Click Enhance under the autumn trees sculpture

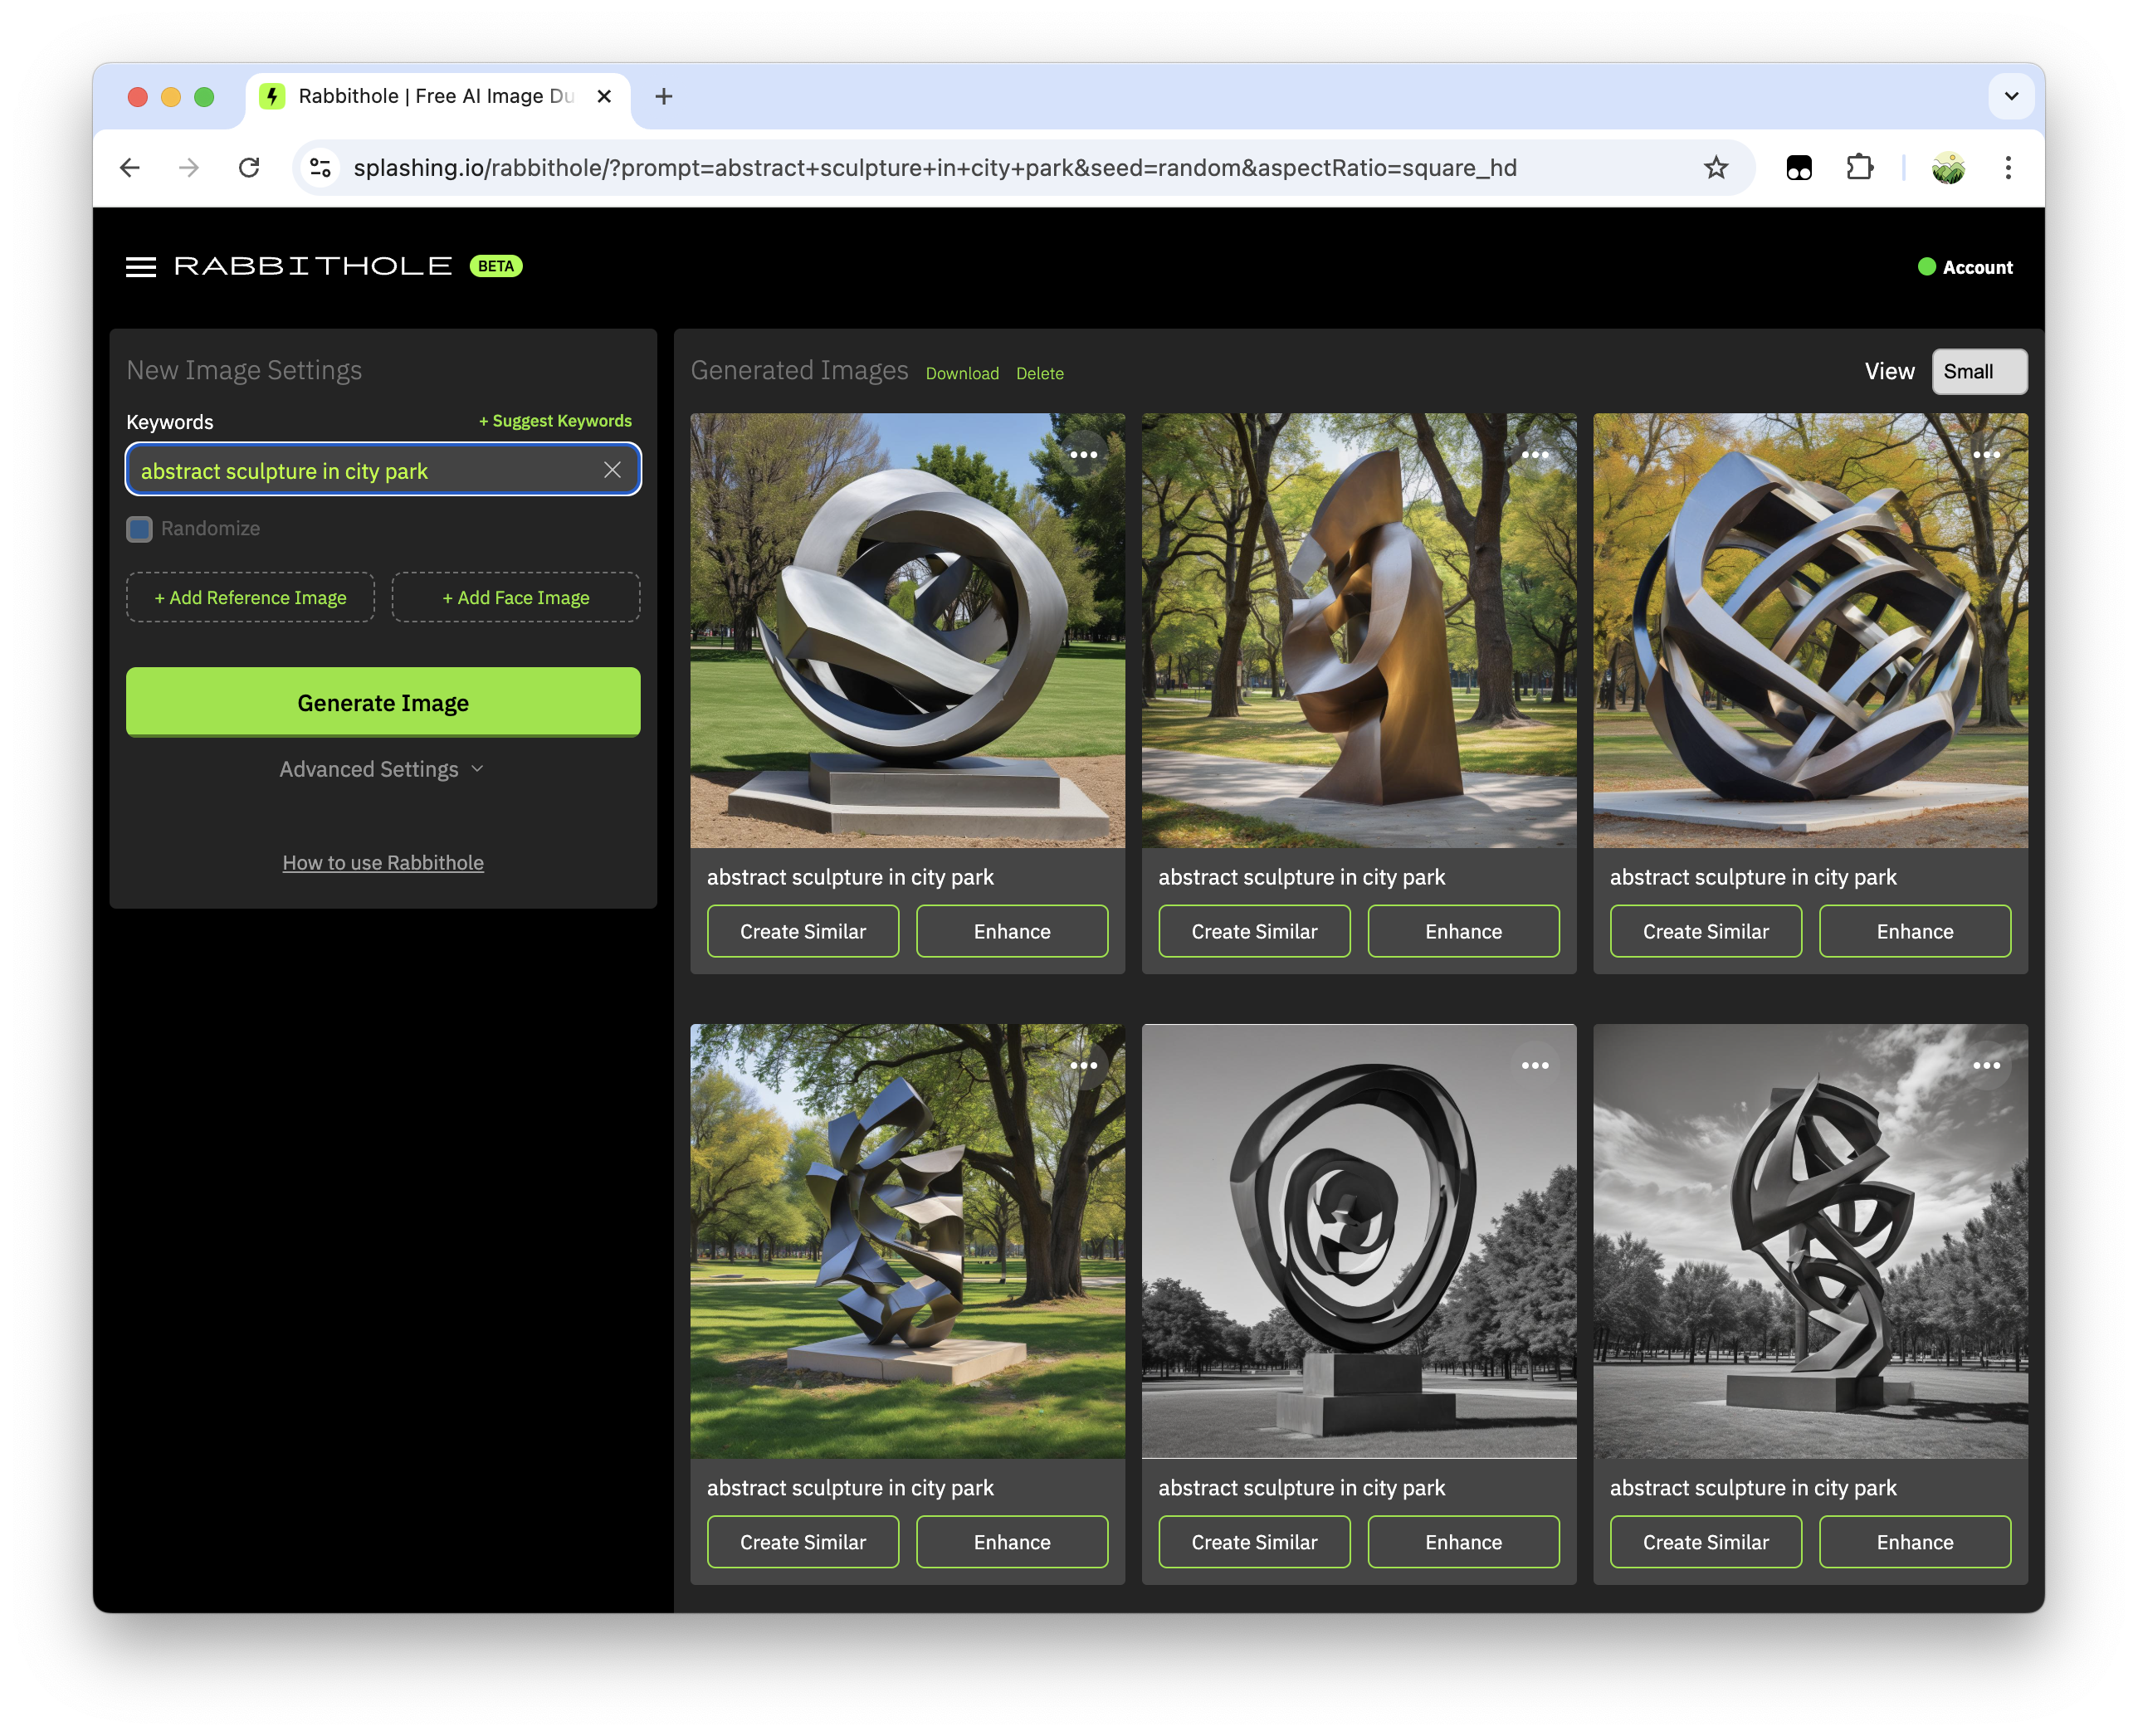pyautogui.click(x=1915, y=931)
